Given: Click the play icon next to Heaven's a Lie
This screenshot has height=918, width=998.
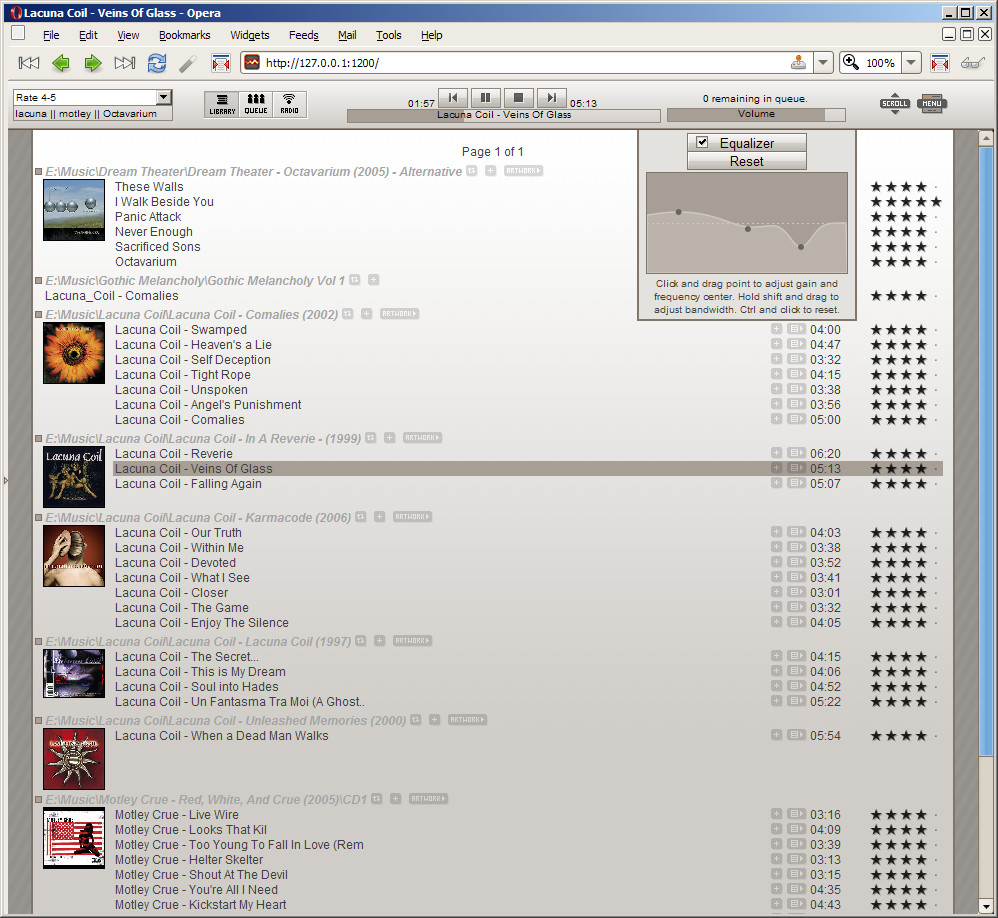Looking at the screenshot, I should tap(796, 344).
